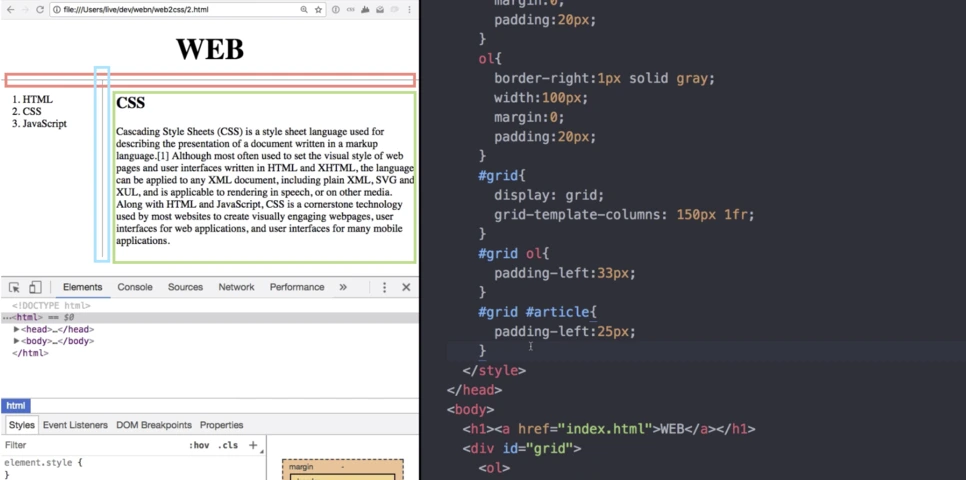Select the Event Listeners pane tab
Screen dimensions: 966x480
(75, 425)
